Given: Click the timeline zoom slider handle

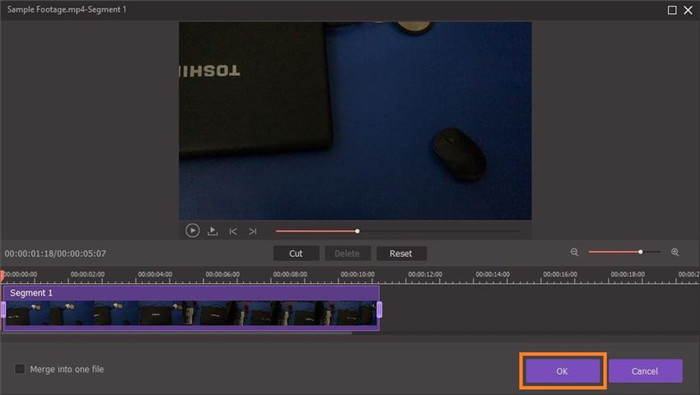Looking at the screenshot, I should 640,252.
